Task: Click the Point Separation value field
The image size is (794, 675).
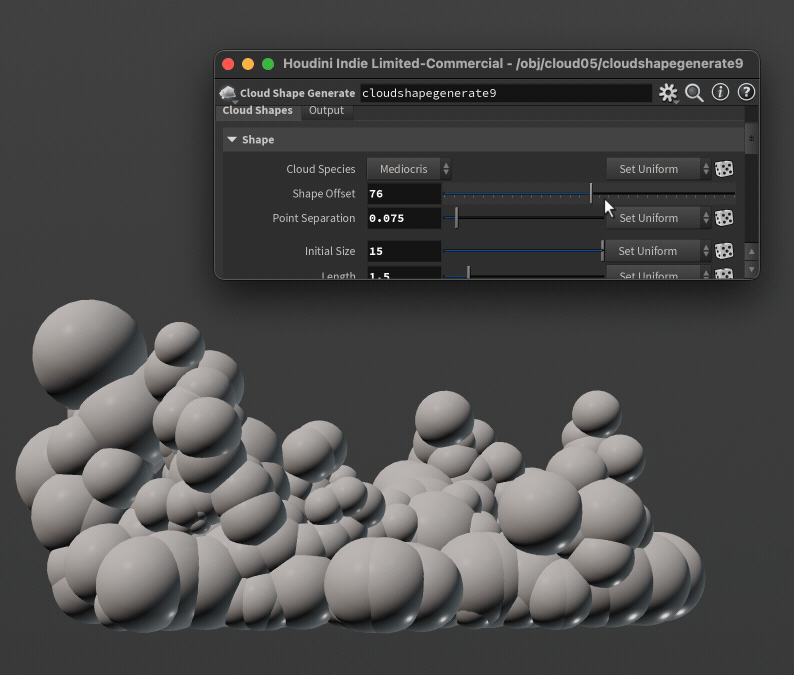Action: click(404, 218)
